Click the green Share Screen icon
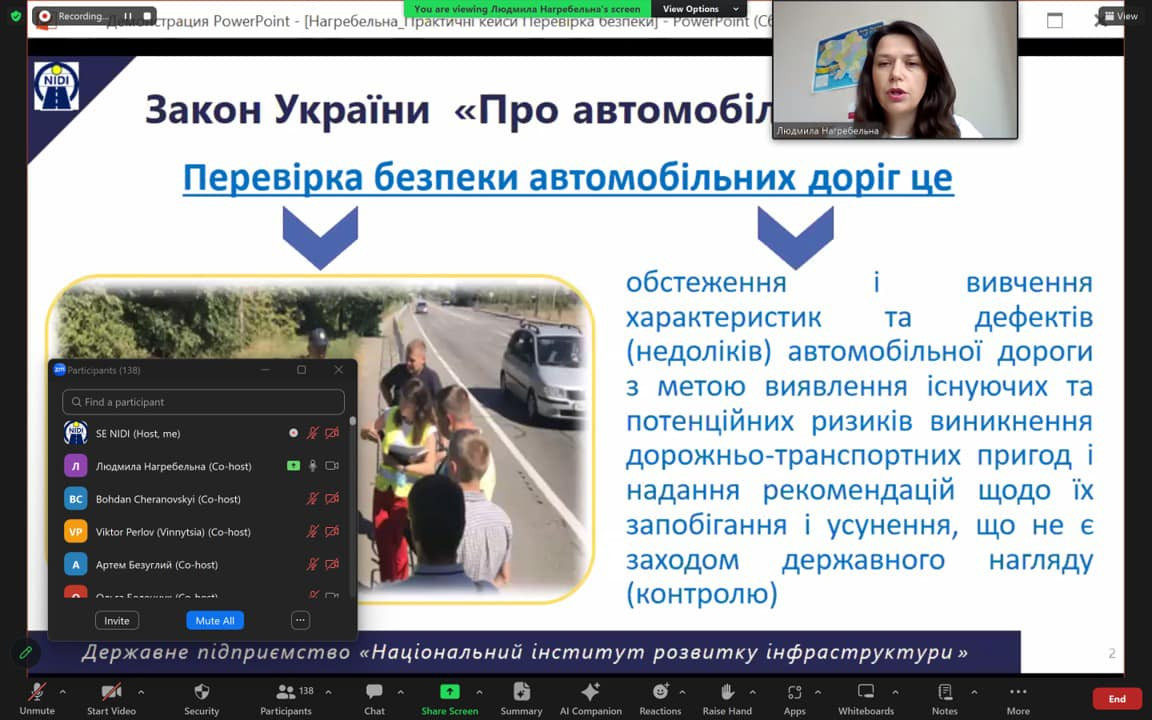The image size is (1152, 720). coord(449,692)
